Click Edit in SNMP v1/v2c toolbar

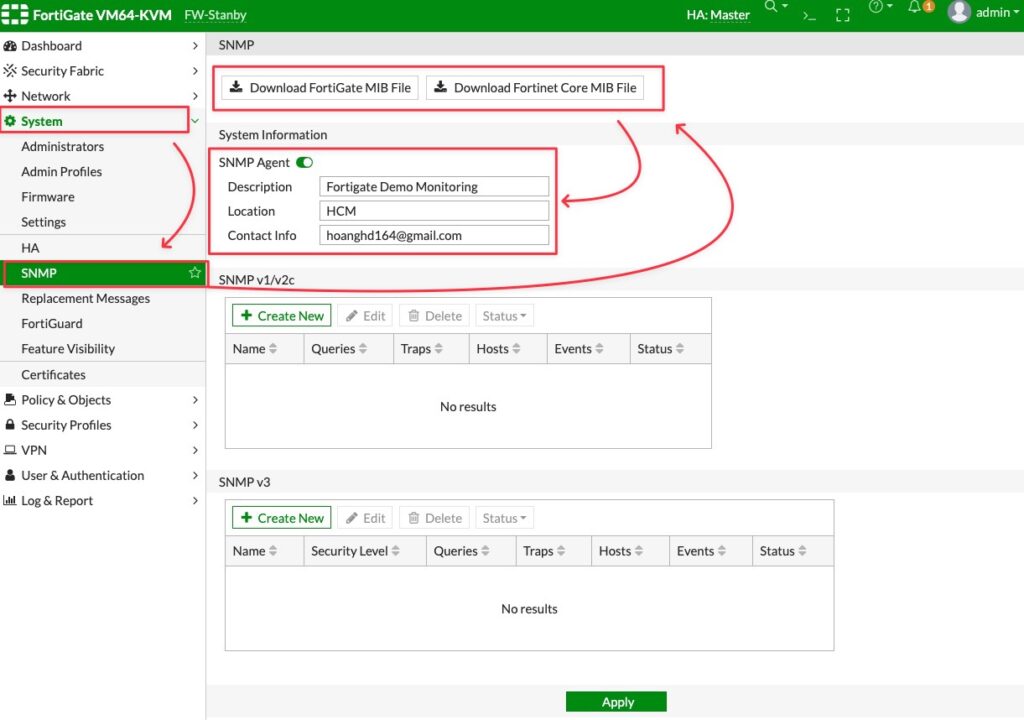pos(365,316)
